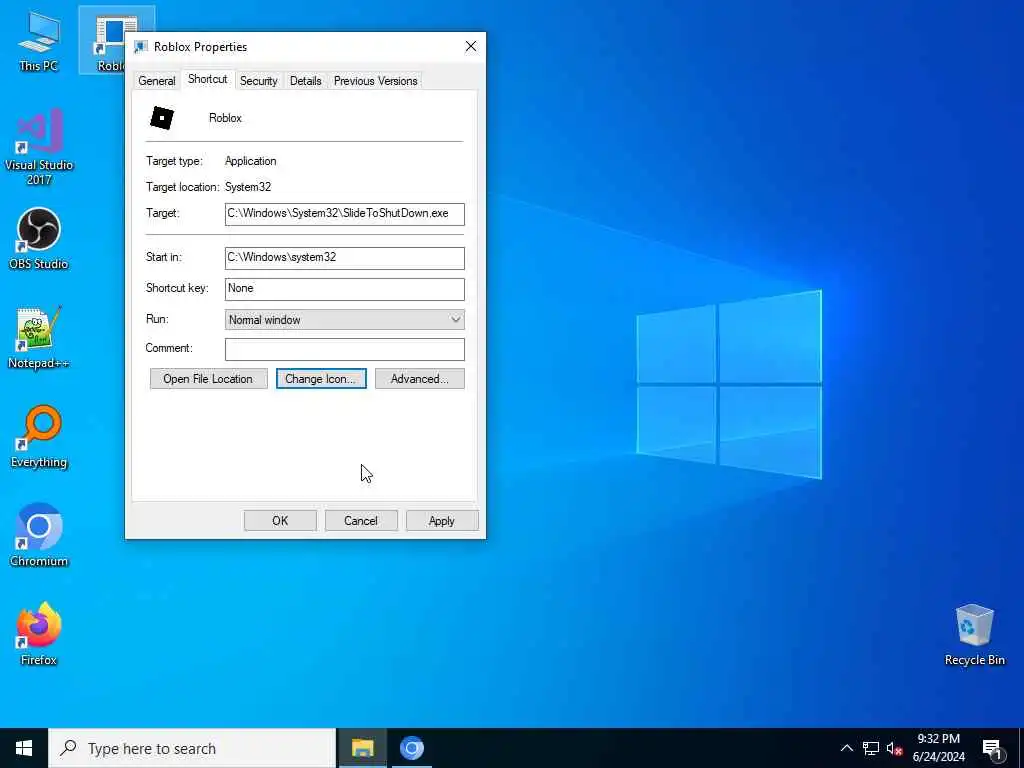Image resolution: width=1024 pixels, height=768 pixels.
Task: Switch to the General tab
Action: coord(157,81)
